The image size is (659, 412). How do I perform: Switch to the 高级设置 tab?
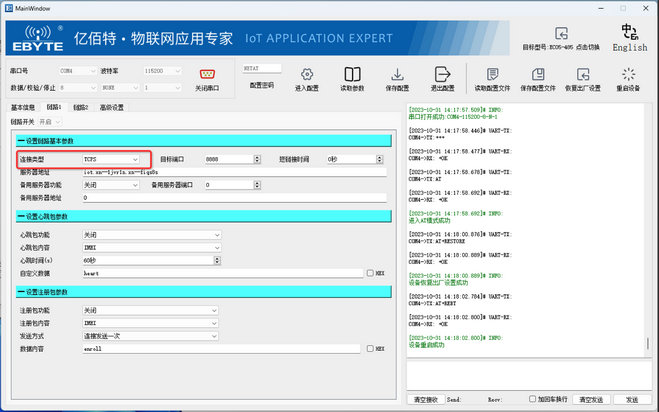coord(113,107)
